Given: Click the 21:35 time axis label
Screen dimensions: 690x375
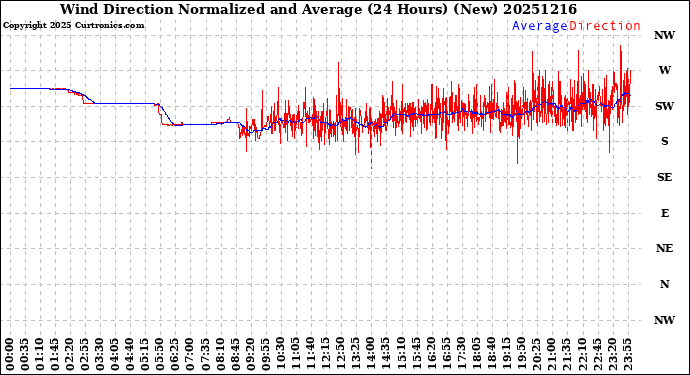Looking at the screenshot, I should click(x=566, y=355).
